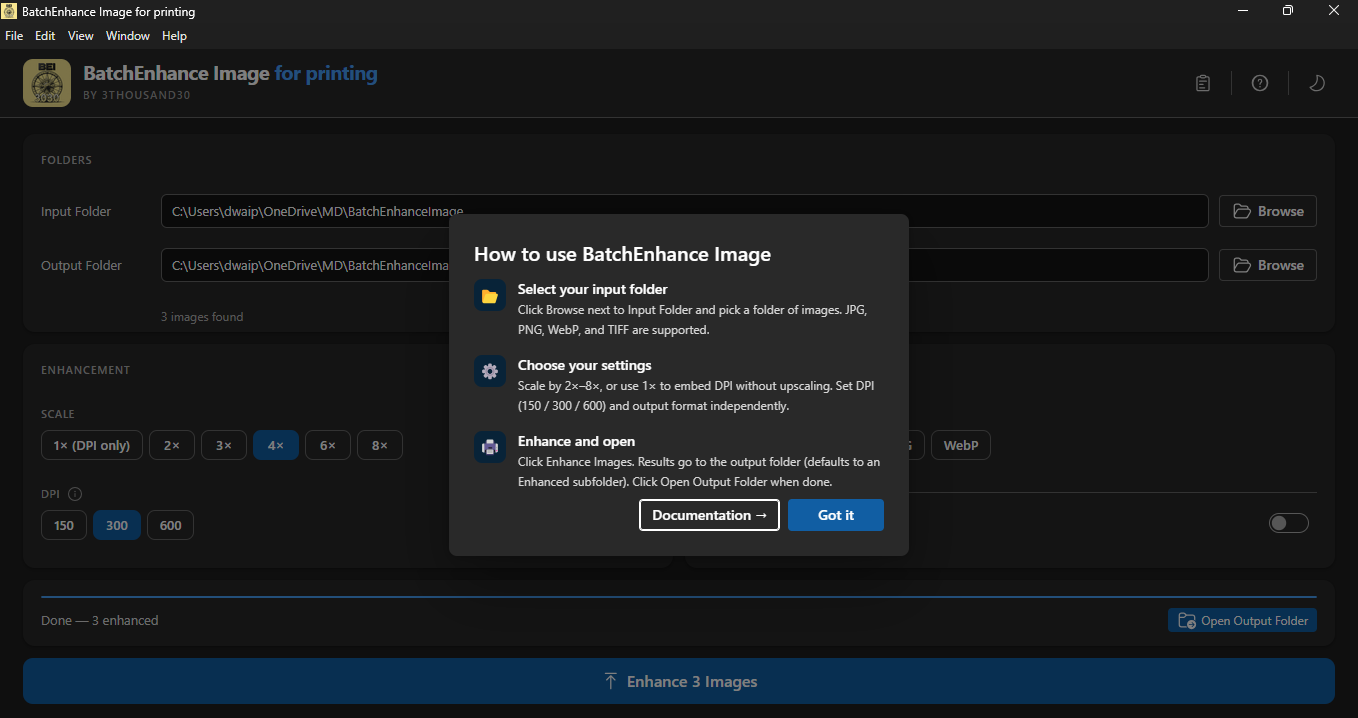This screenshot has height=718, width=1358.
Task: Open the Help menu
Action: (x=175, y=36)
